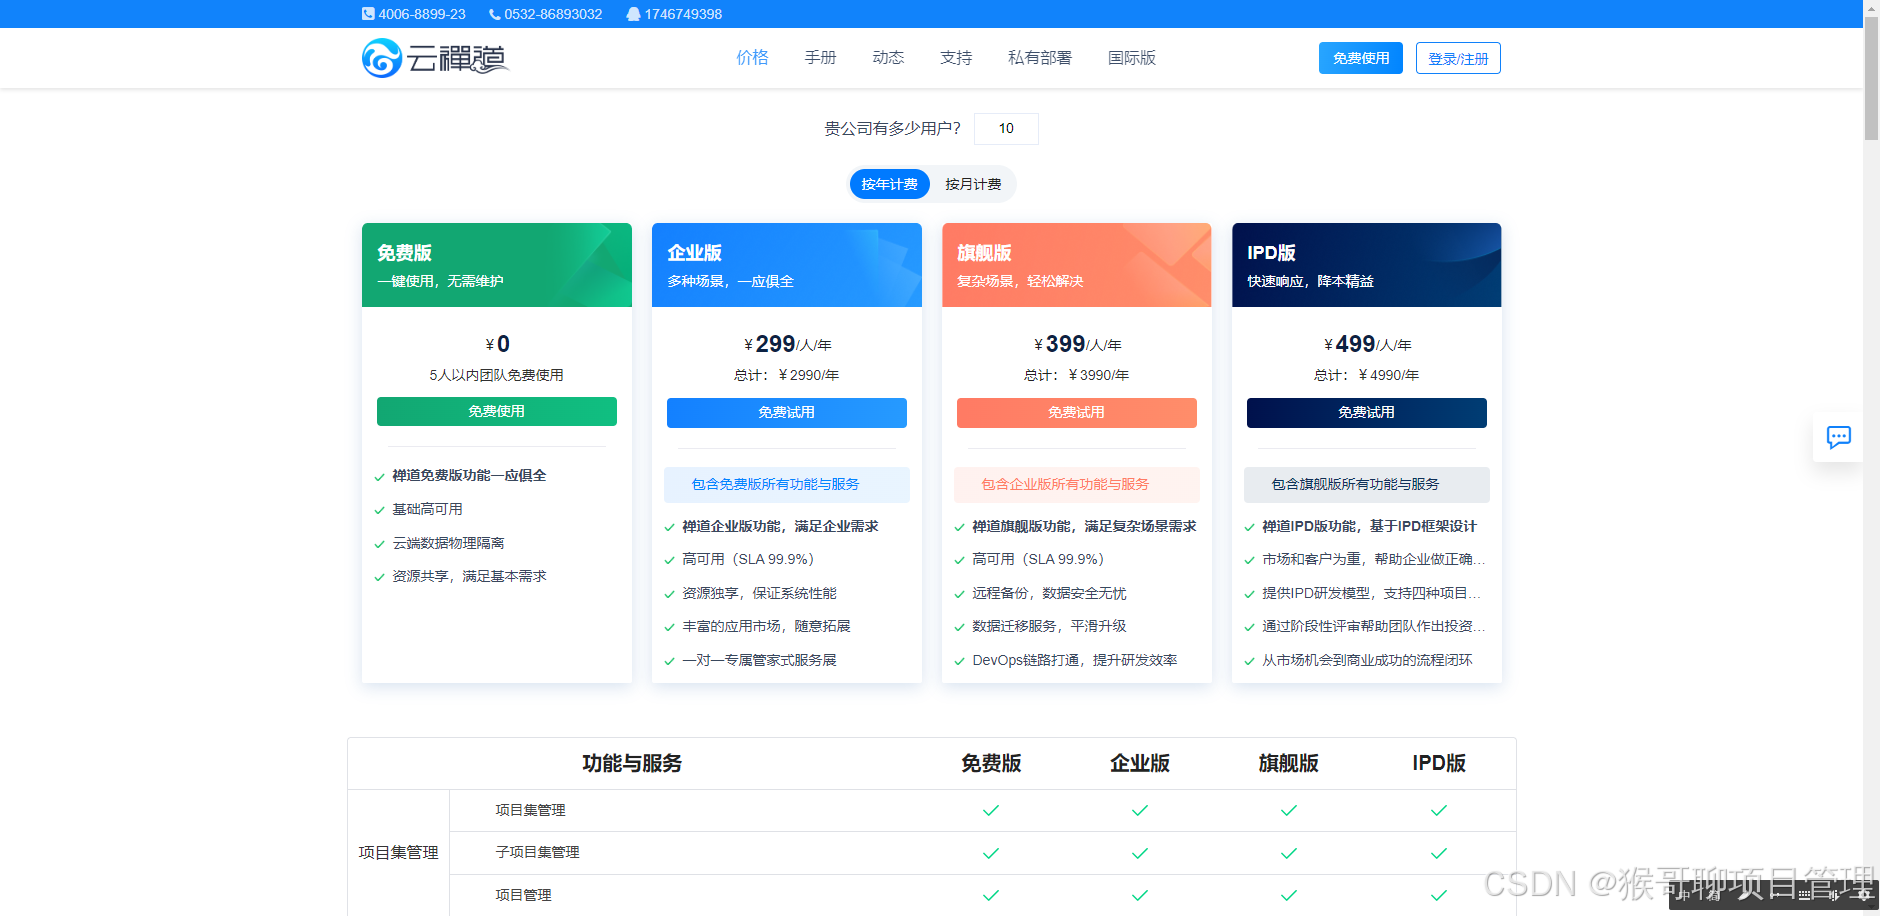Click 一对一专属管家式服务层 feature item
The width and height of the screenshot is (1880, 916).
(759, 660)
